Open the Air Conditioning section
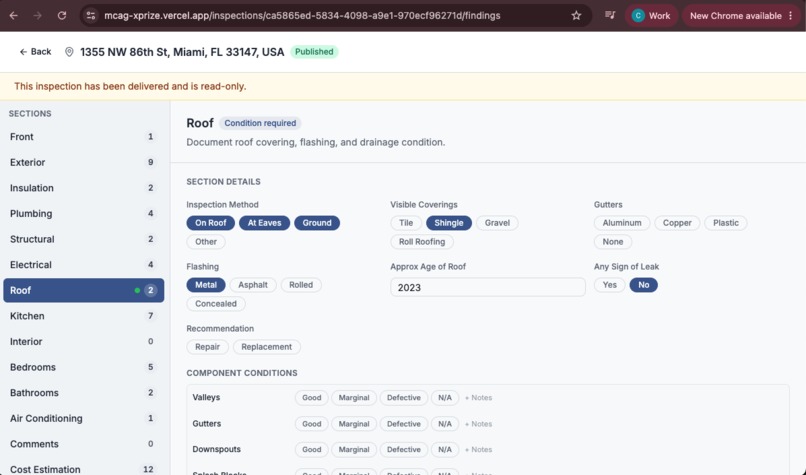Viewport: 806px width, 475px height. tap(83, 418)
